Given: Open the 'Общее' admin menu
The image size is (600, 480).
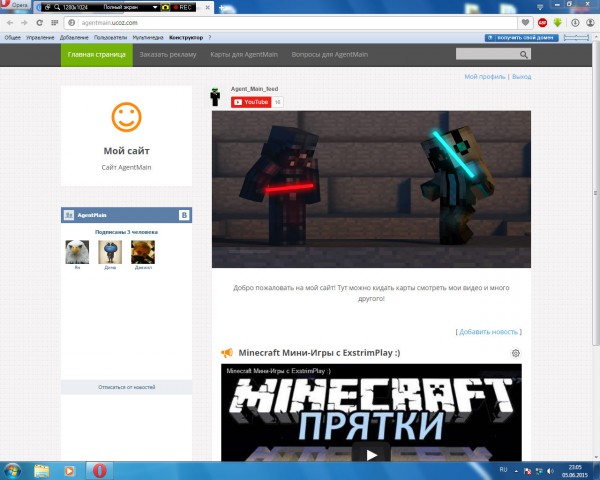Looking at the screenshot, I should 13,38.
